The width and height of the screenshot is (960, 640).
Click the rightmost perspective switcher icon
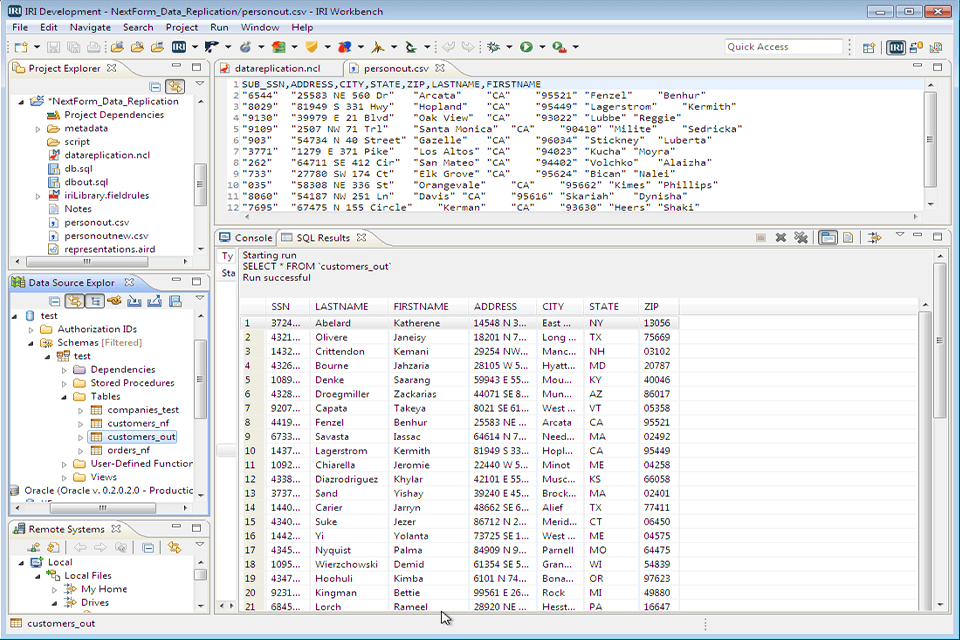936,48
